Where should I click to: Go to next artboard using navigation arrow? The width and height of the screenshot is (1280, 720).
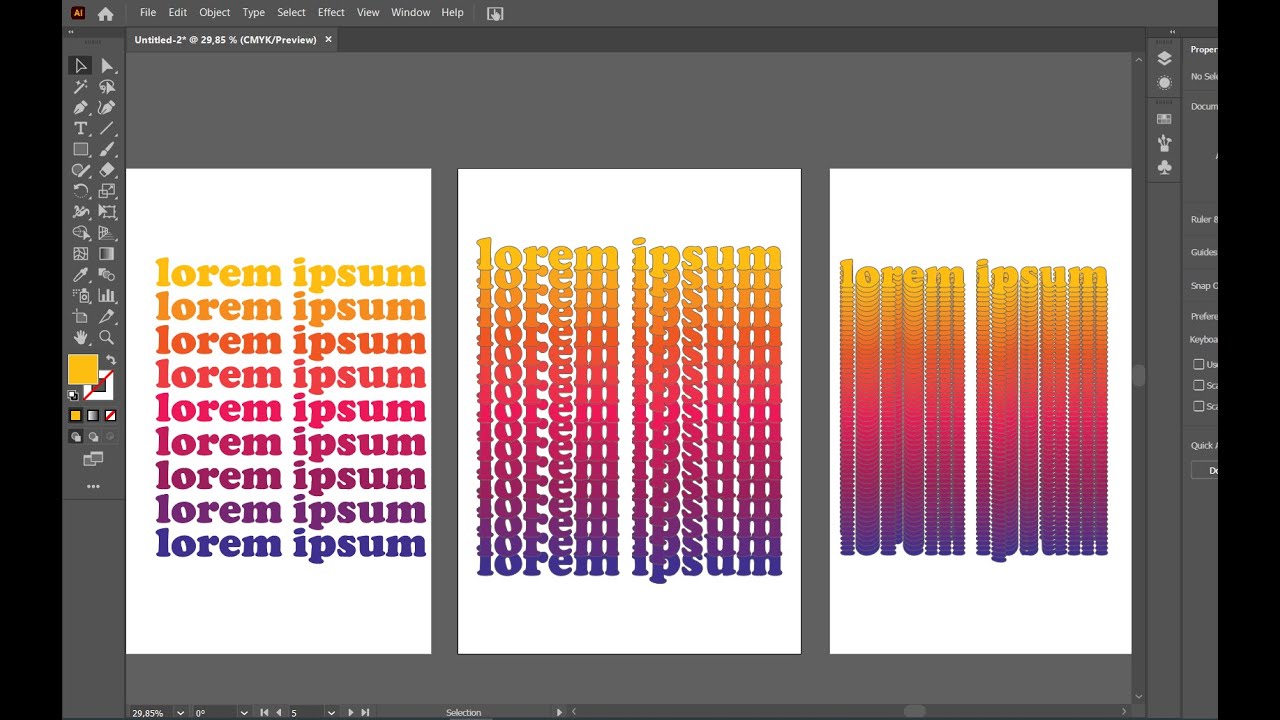[x=350, y=713]
